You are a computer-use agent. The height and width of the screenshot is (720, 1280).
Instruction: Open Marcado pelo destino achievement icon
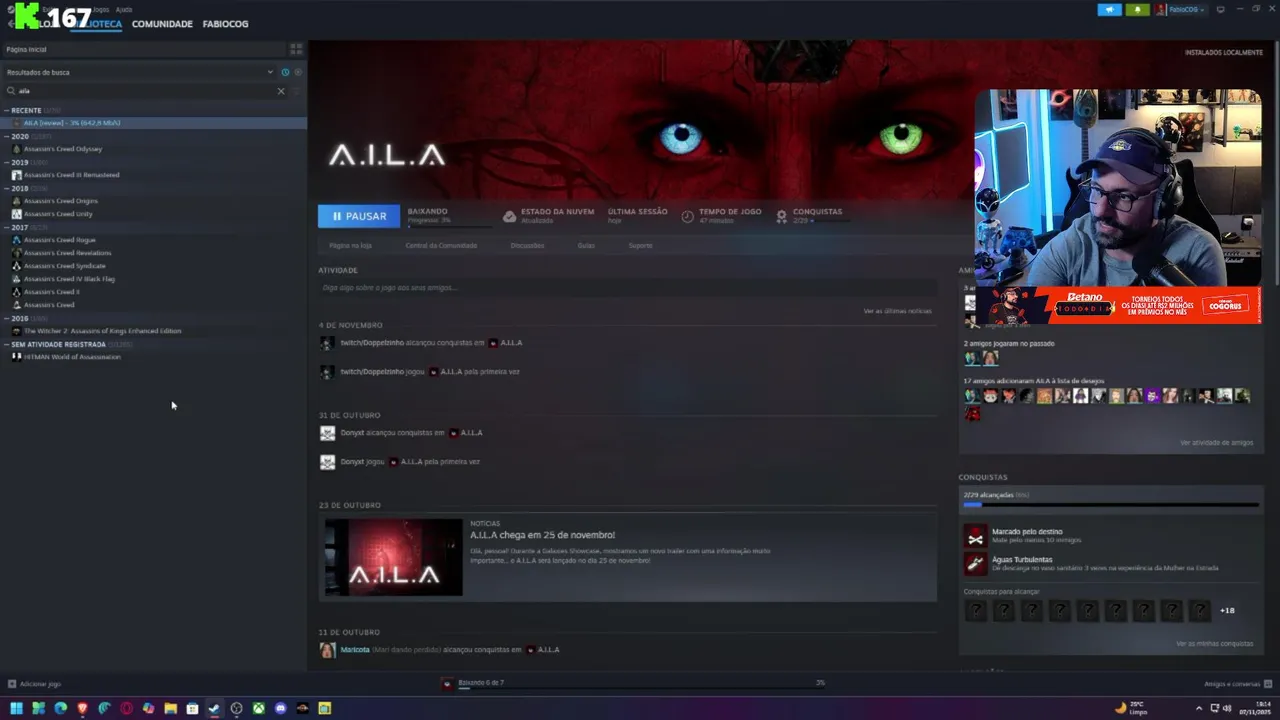(975, 536)
